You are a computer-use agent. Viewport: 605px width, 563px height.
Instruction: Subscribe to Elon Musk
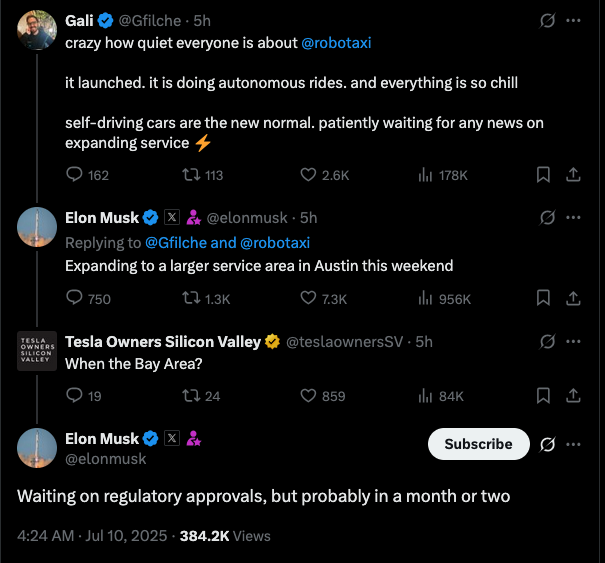click(478, 444)
